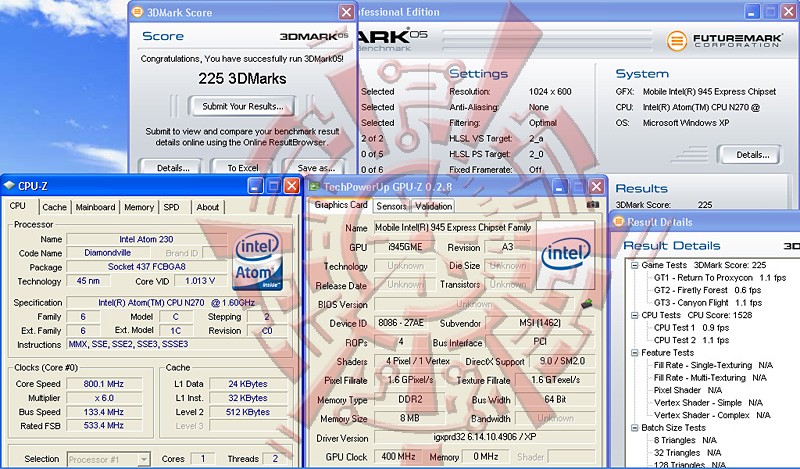This screenshot has height=469, width=800.
Task: Minimize the 3DMark05 Professional Edition window
Action: click(x=752, y=12)
